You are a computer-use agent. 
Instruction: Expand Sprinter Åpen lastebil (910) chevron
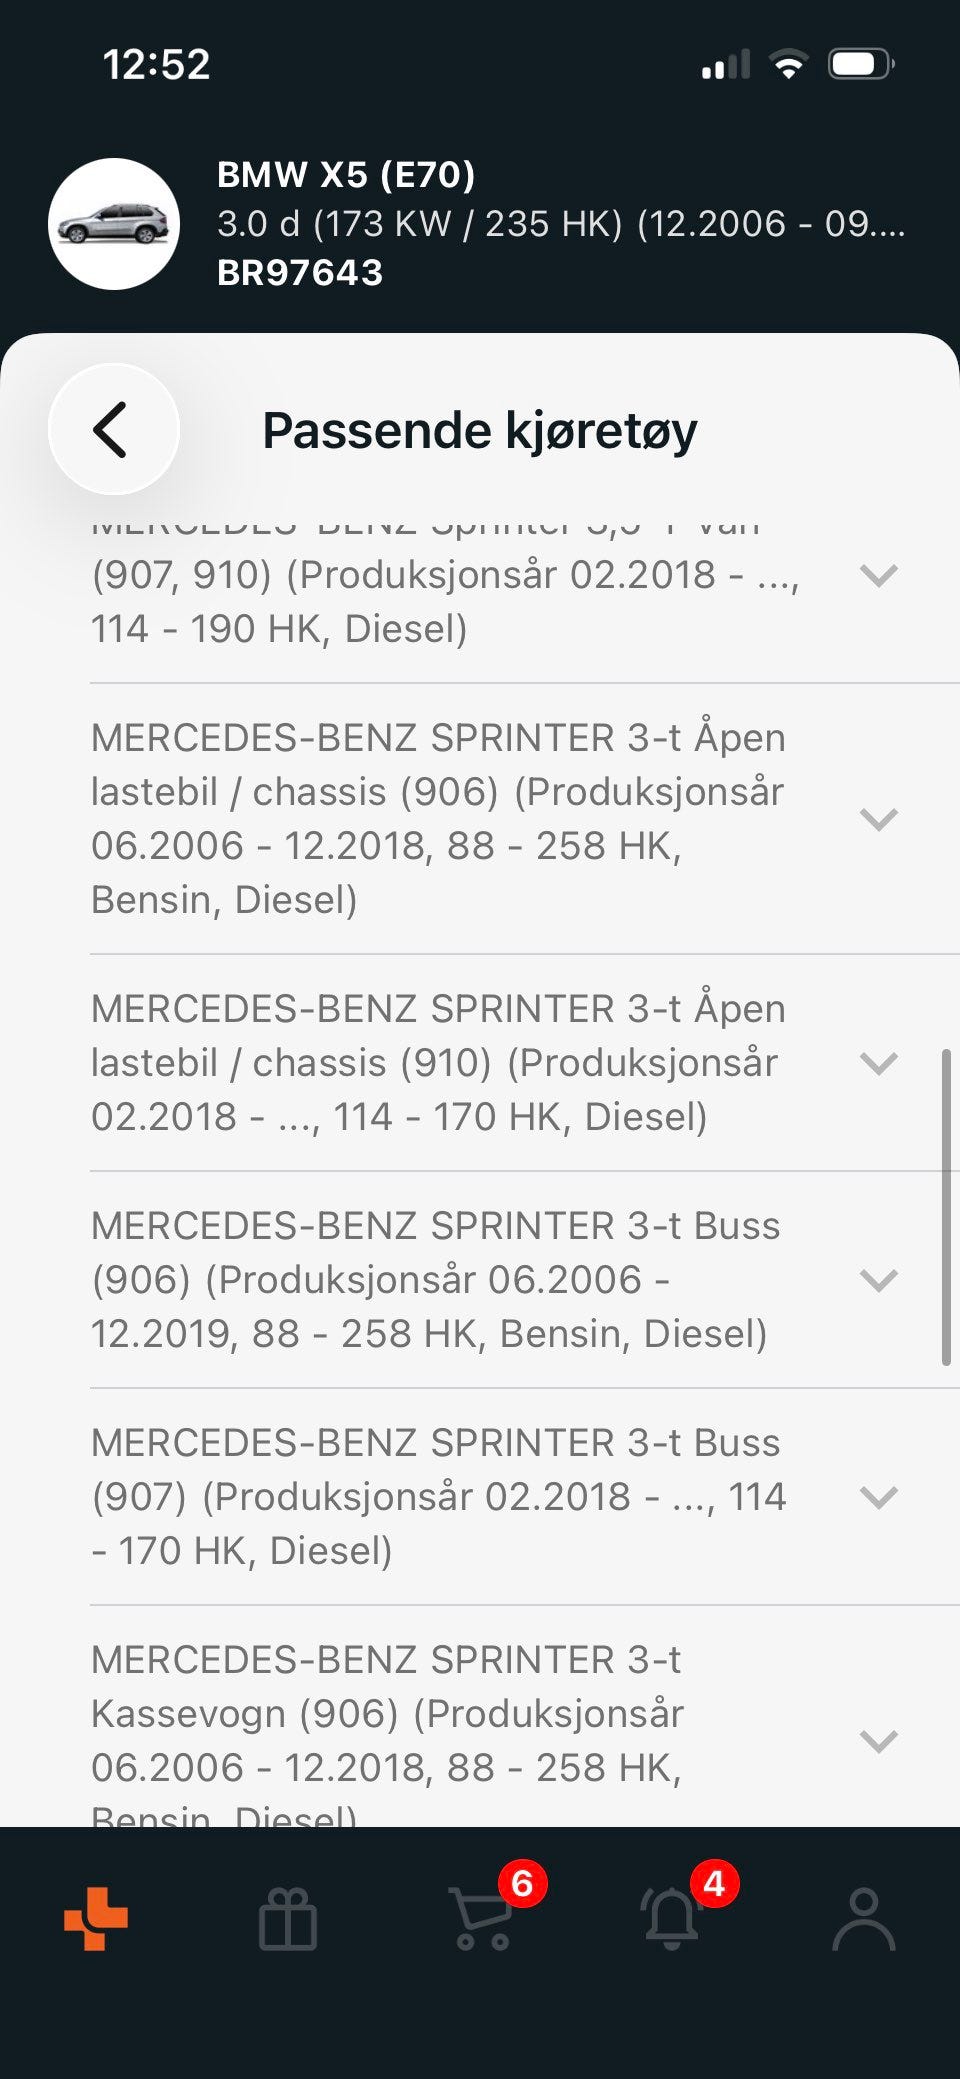tap(879, 1063)
